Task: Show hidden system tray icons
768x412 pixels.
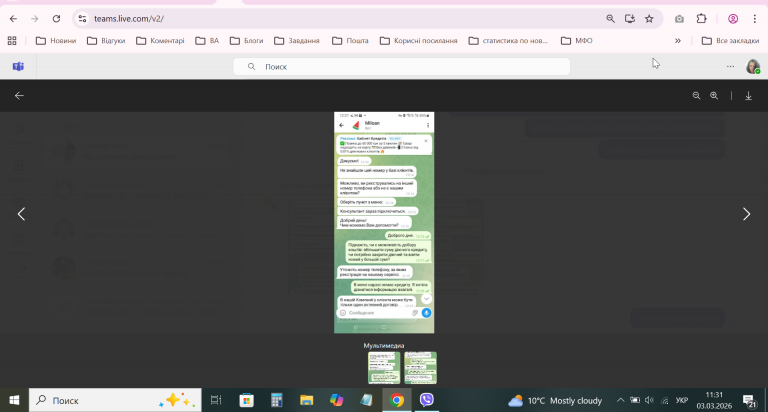Action: (620, 400)
